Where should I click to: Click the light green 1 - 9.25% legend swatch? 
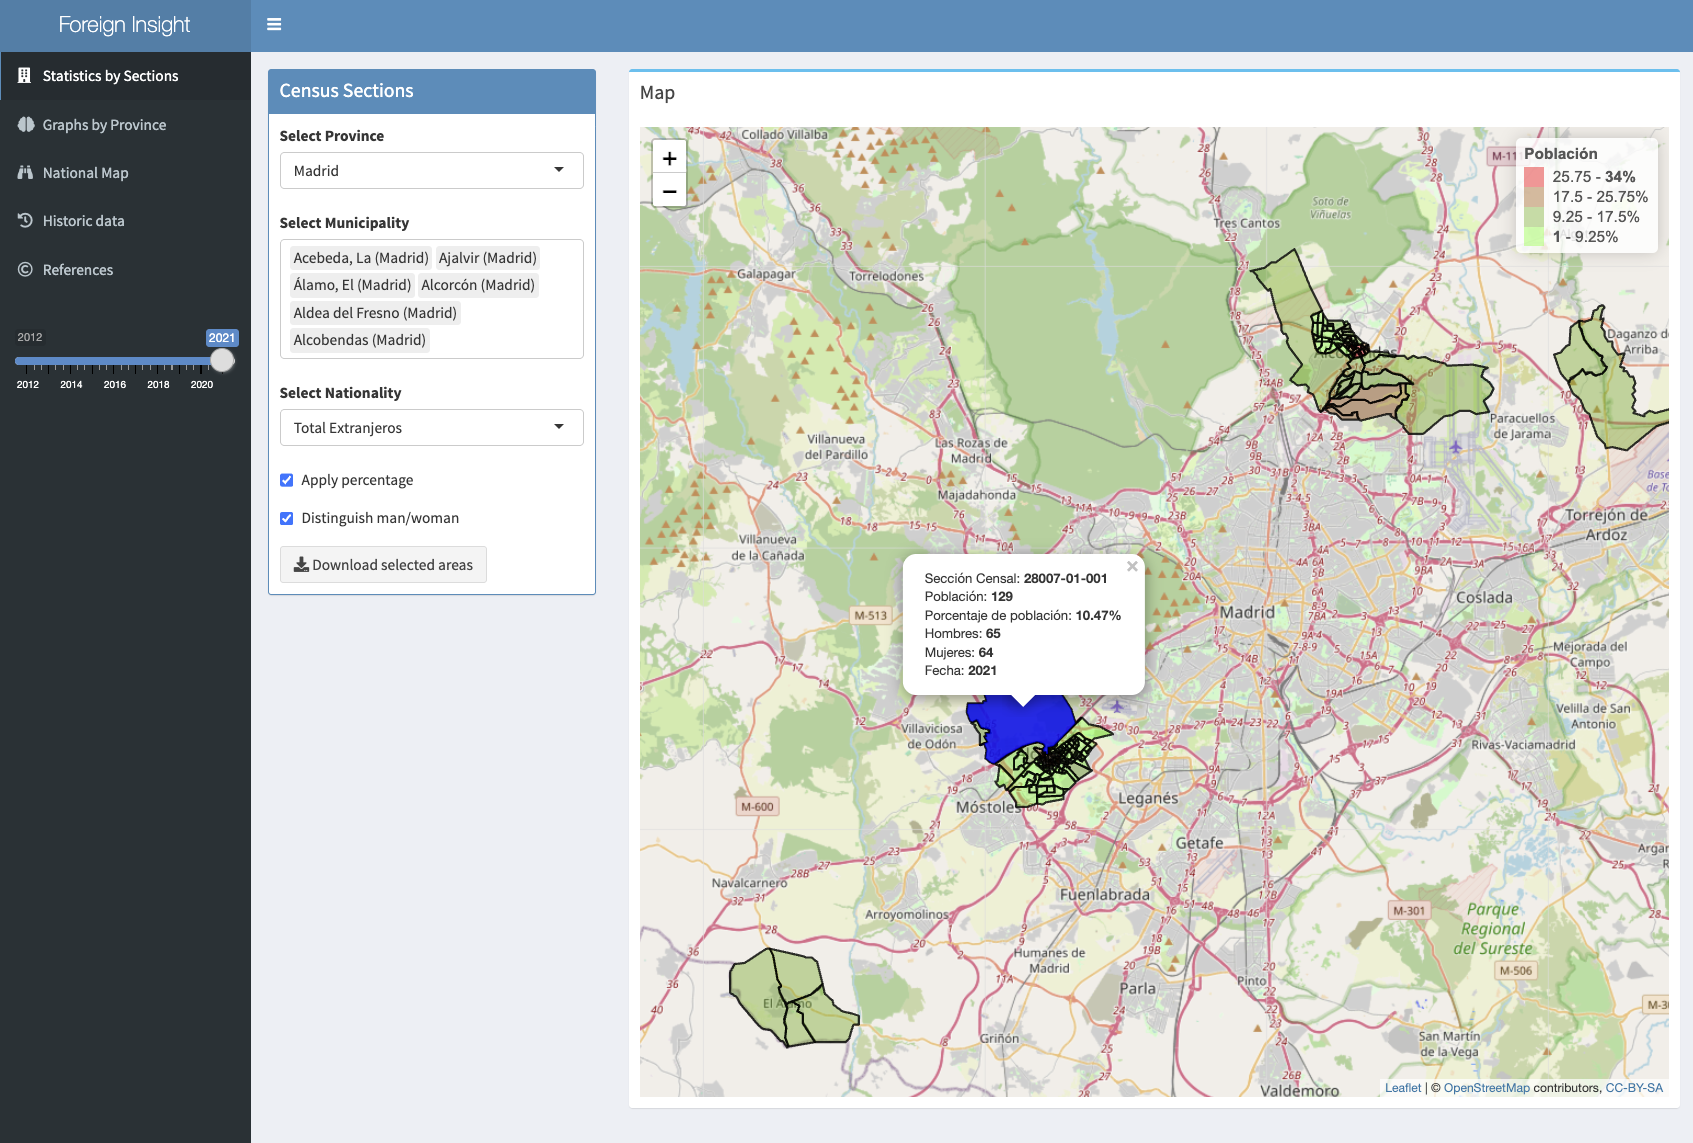click(x=1534, y=237)
